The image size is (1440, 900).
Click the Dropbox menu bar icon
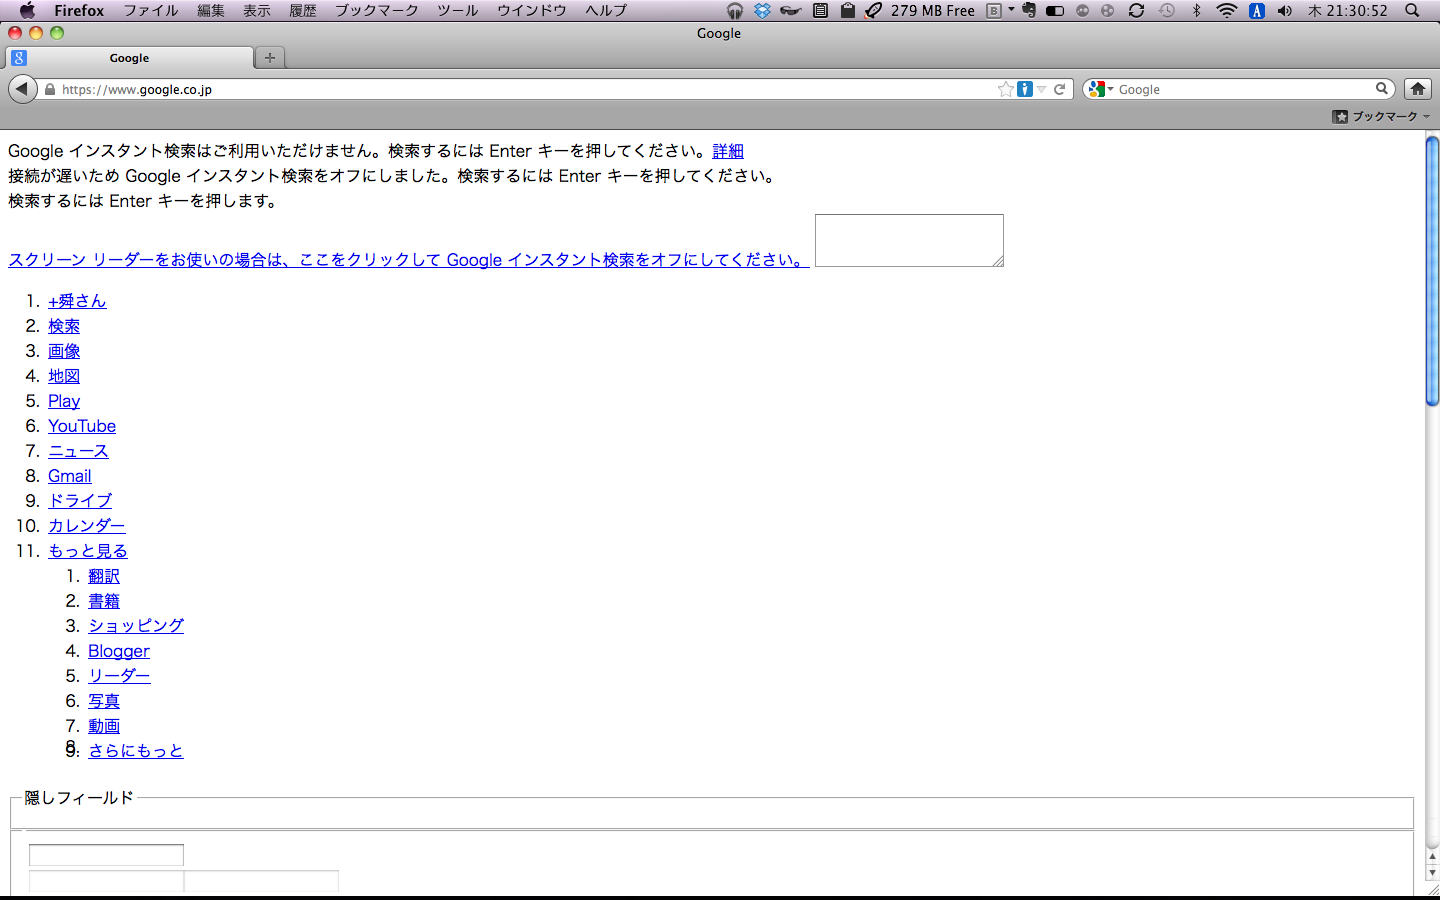click(x=763, y=10)
